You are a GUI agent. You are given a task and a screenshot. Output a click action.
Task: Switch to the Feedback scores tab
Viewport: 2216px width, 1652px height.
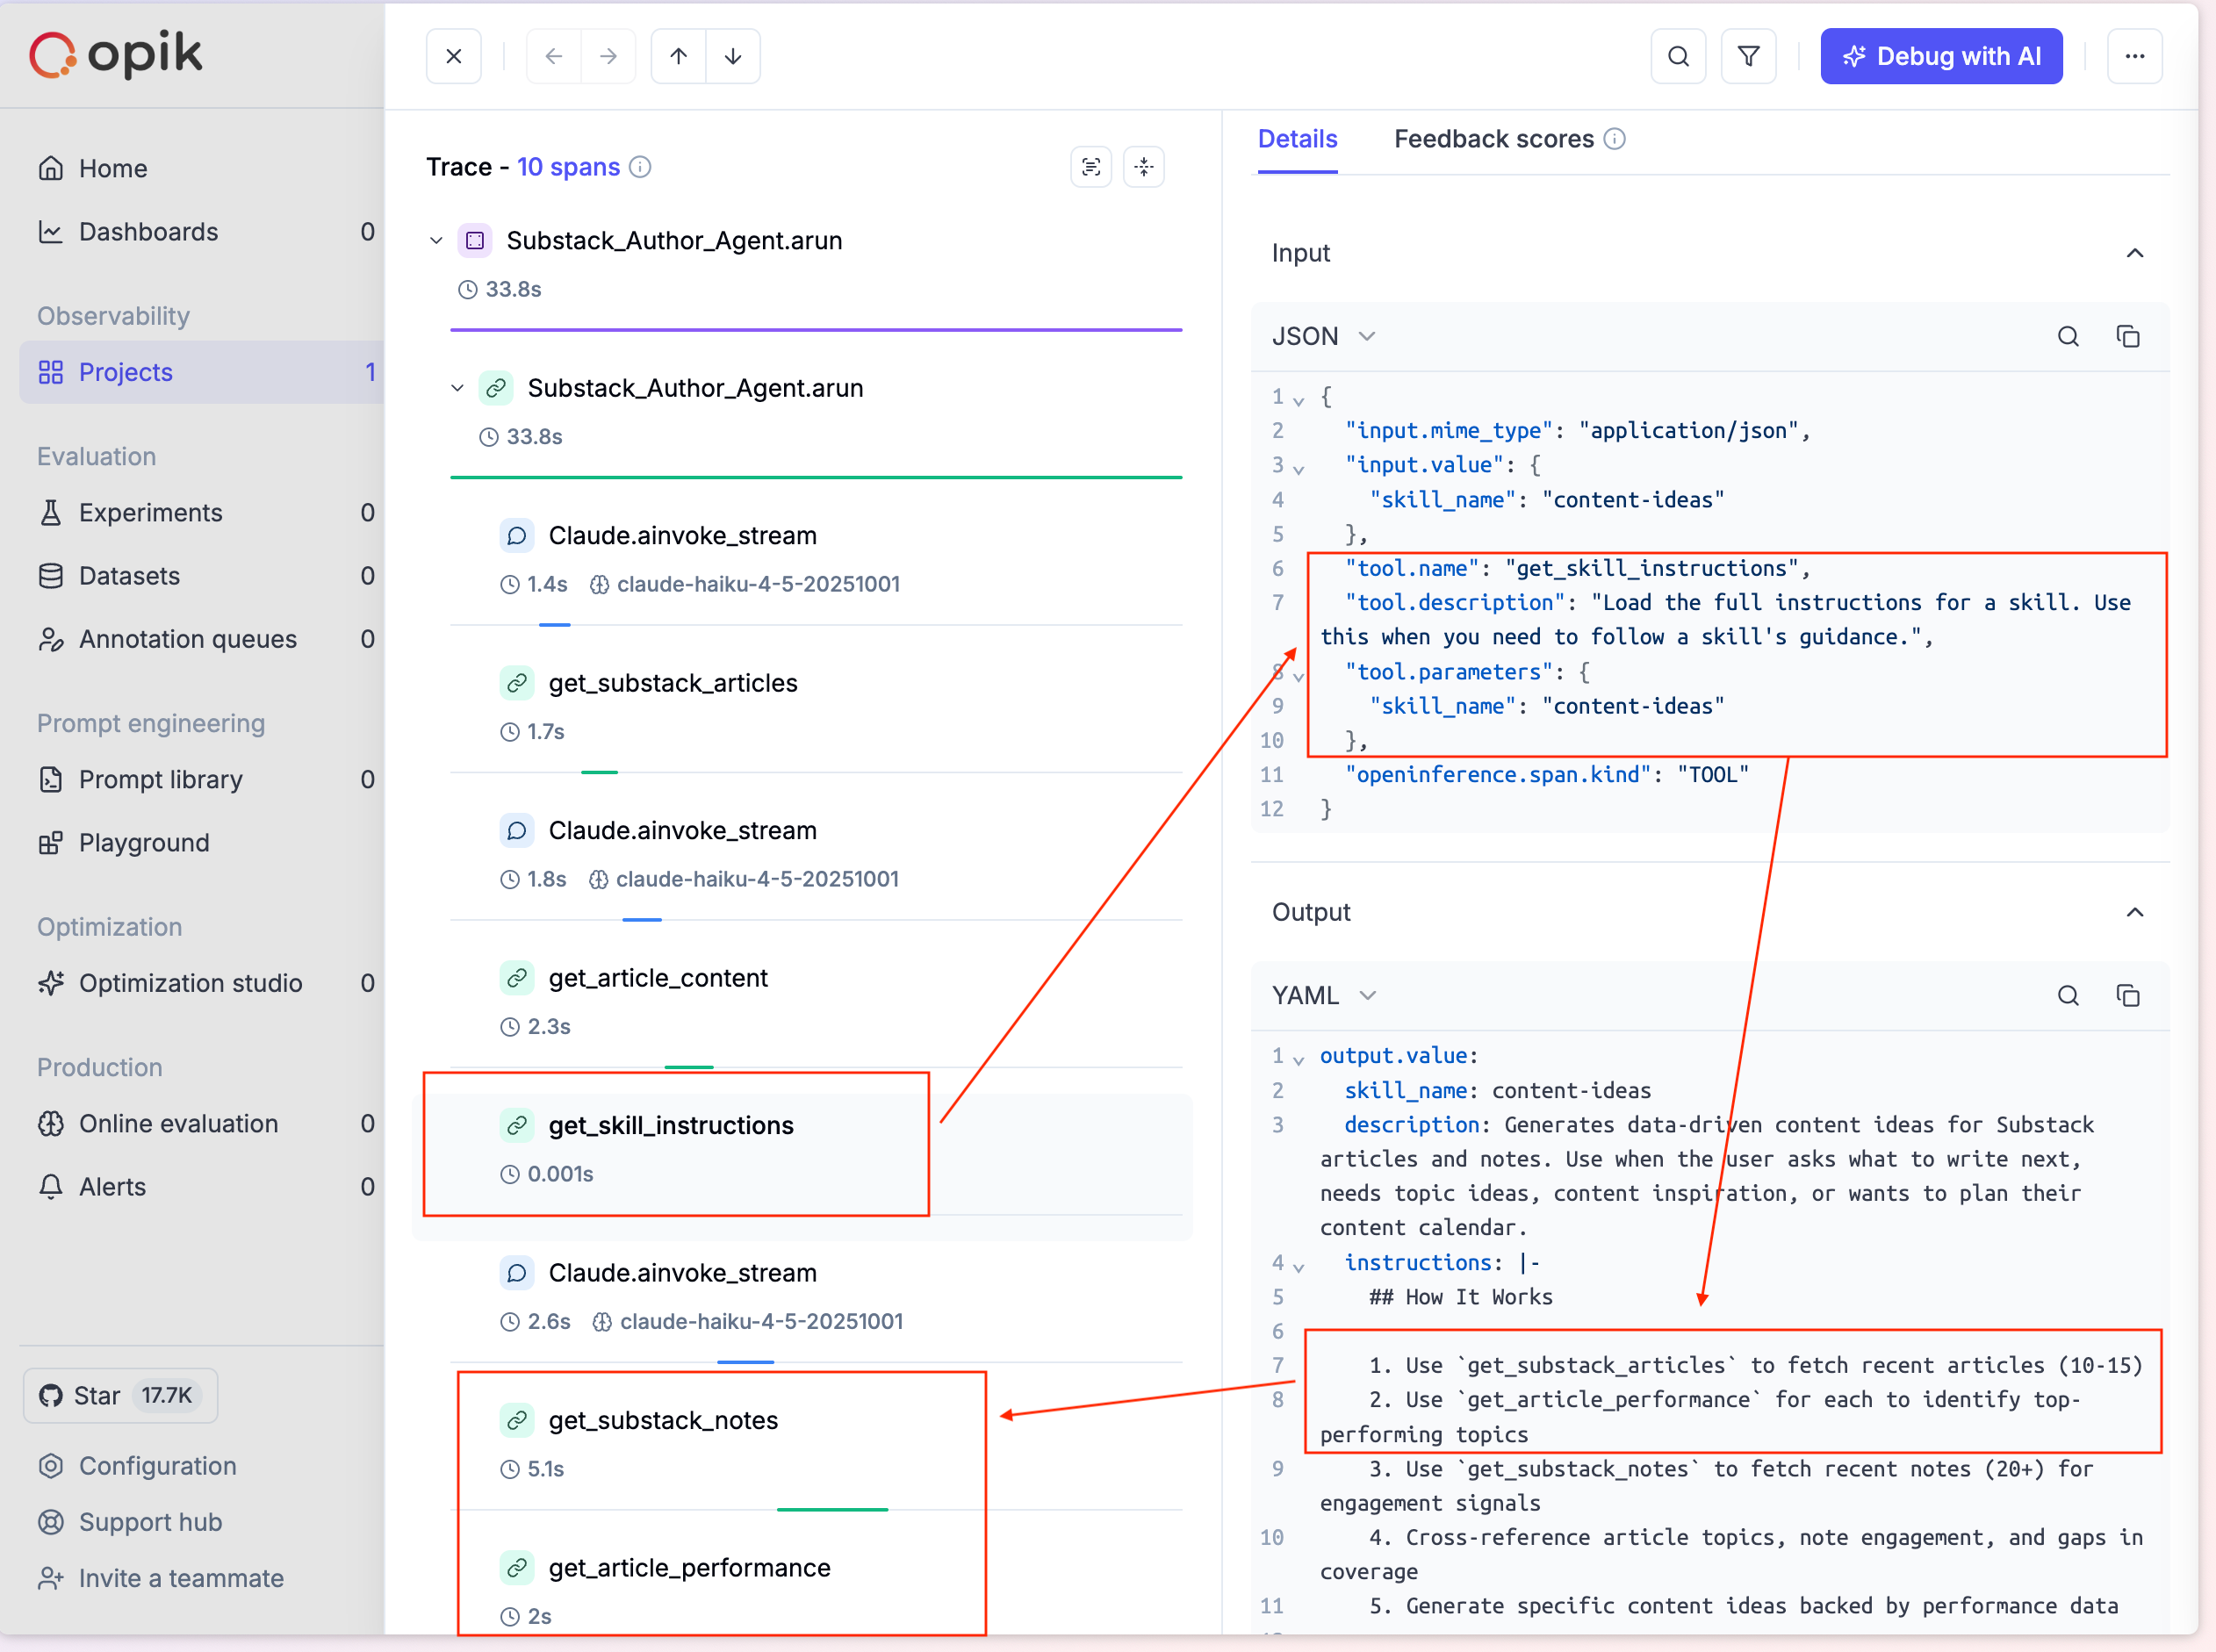pos(1493,139)
